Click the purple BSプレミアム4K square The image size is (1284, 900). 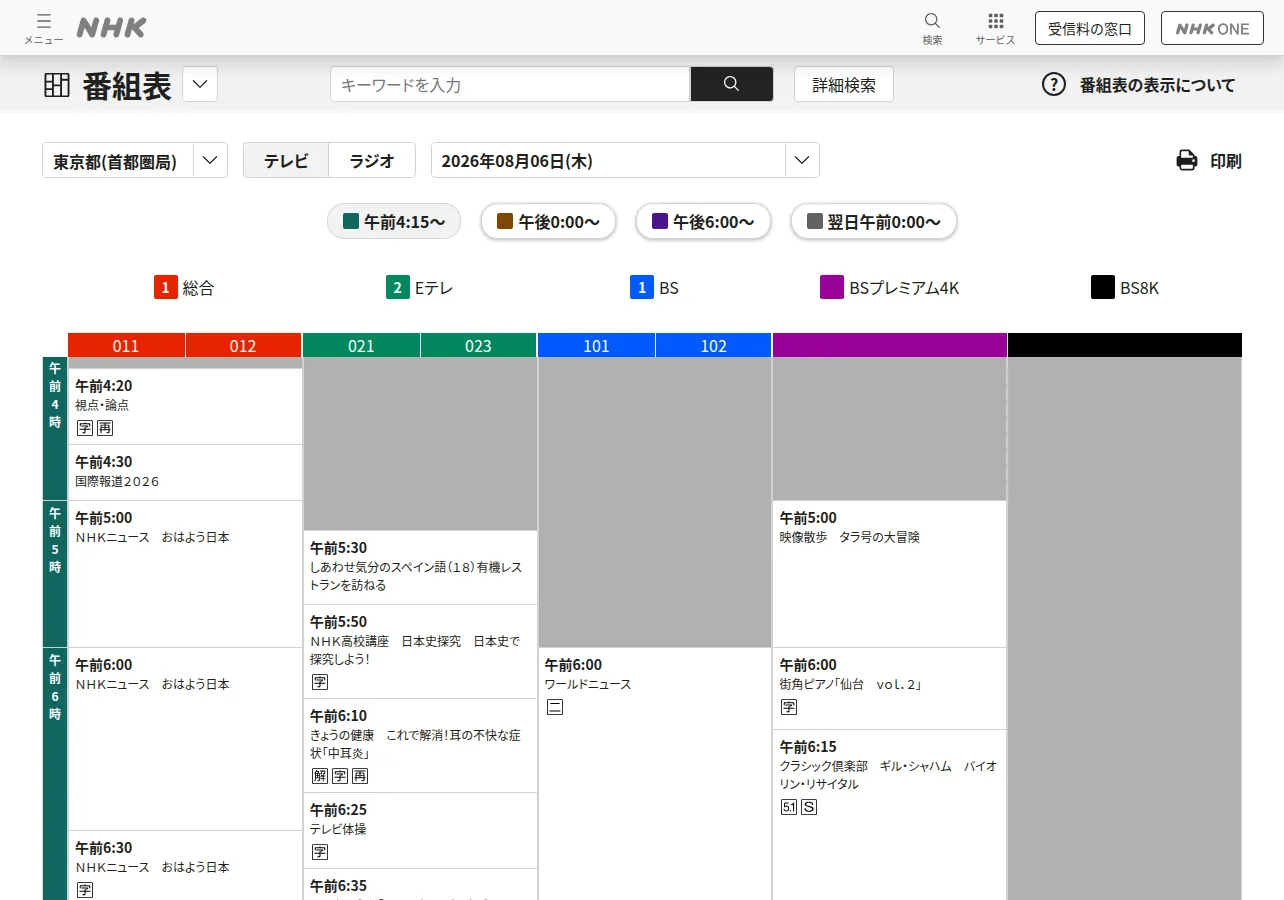coord(832,288)
